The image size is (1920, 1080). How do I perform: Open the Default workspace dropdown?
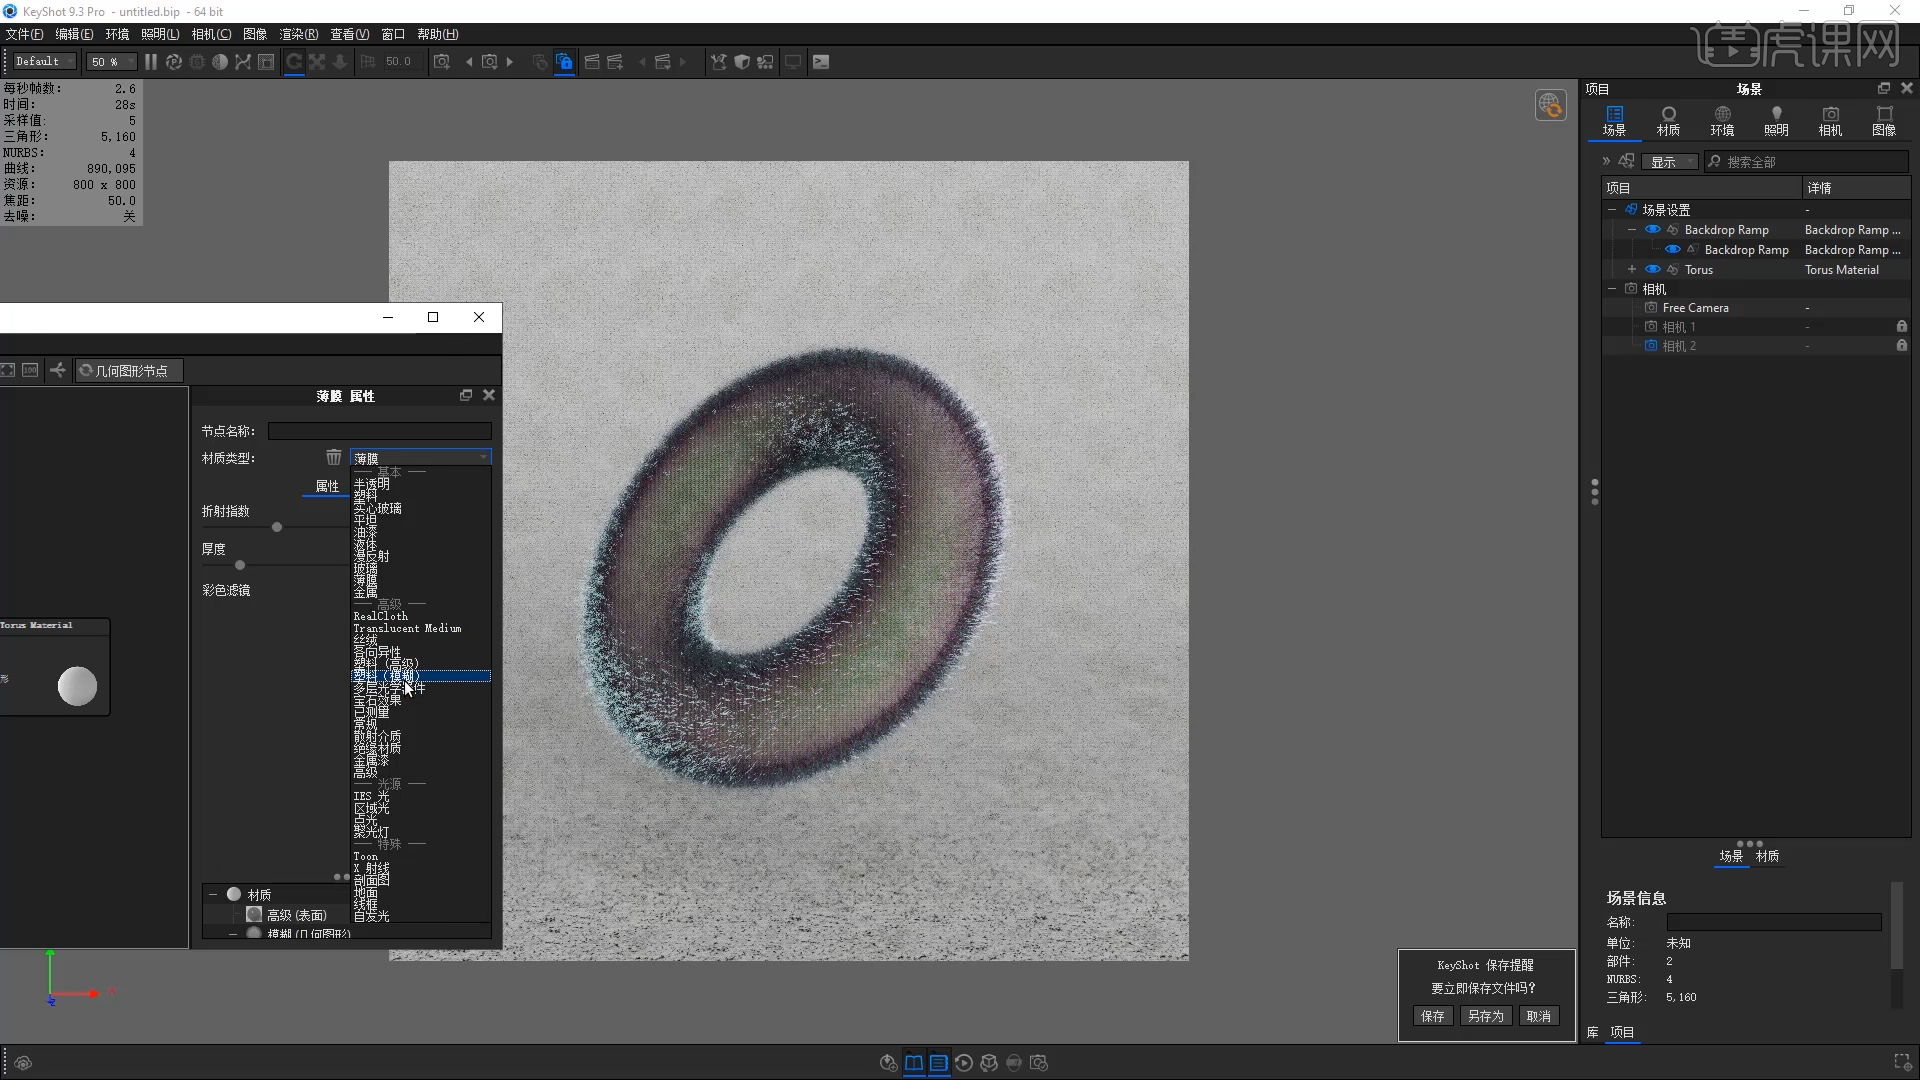coord(43,62)
